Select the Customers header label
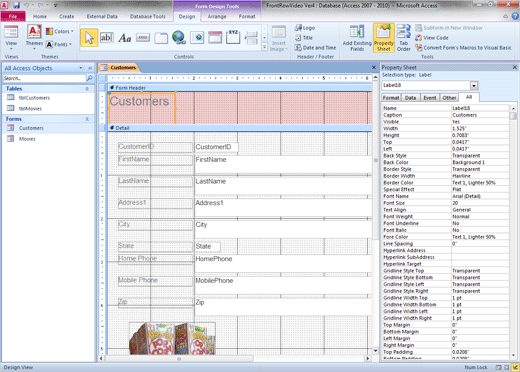Screen dimensions: 520x372 pos(142,108)
